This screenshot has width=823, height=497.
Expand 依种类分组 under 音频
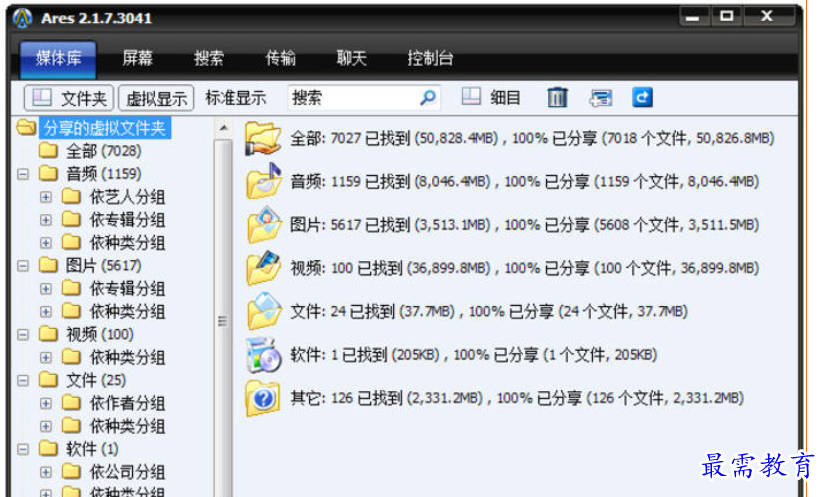(x=46, y=243)
